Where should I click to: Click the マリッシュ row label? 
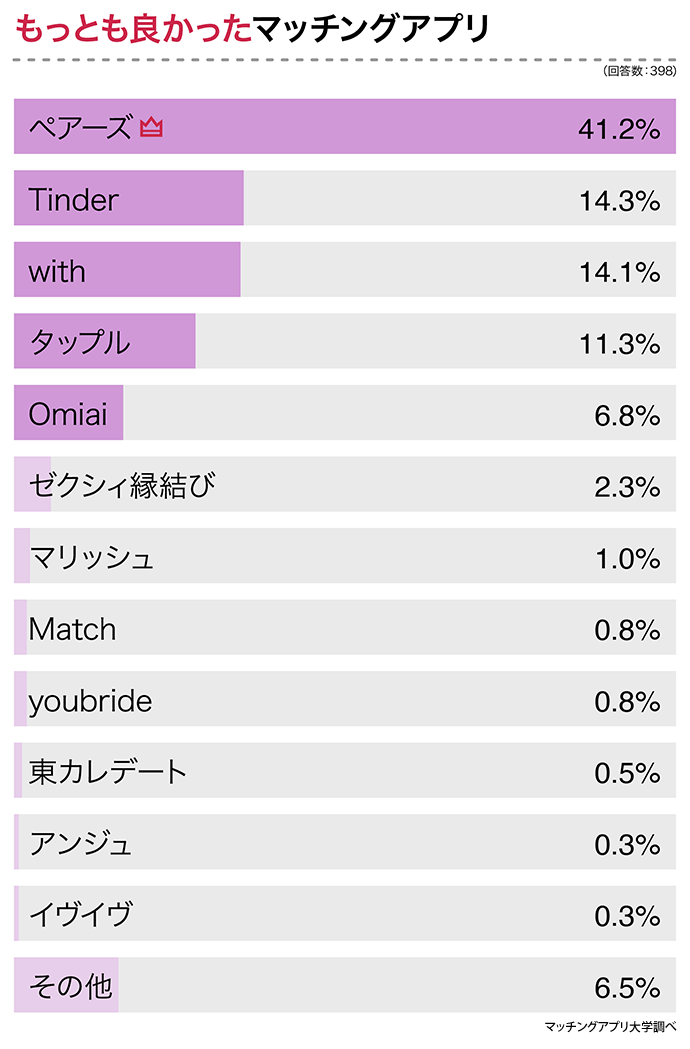92,557
